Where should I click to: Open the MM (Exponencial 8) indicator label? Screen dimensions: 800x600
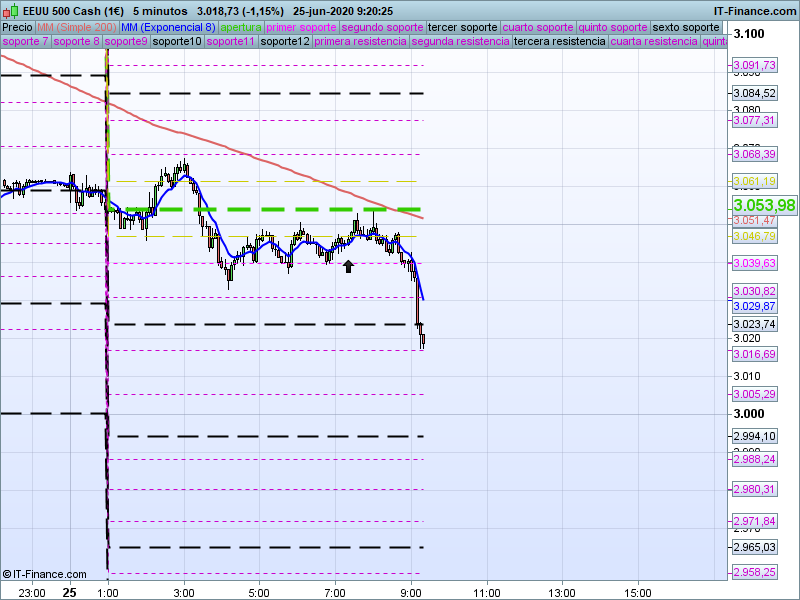point(168,27)
